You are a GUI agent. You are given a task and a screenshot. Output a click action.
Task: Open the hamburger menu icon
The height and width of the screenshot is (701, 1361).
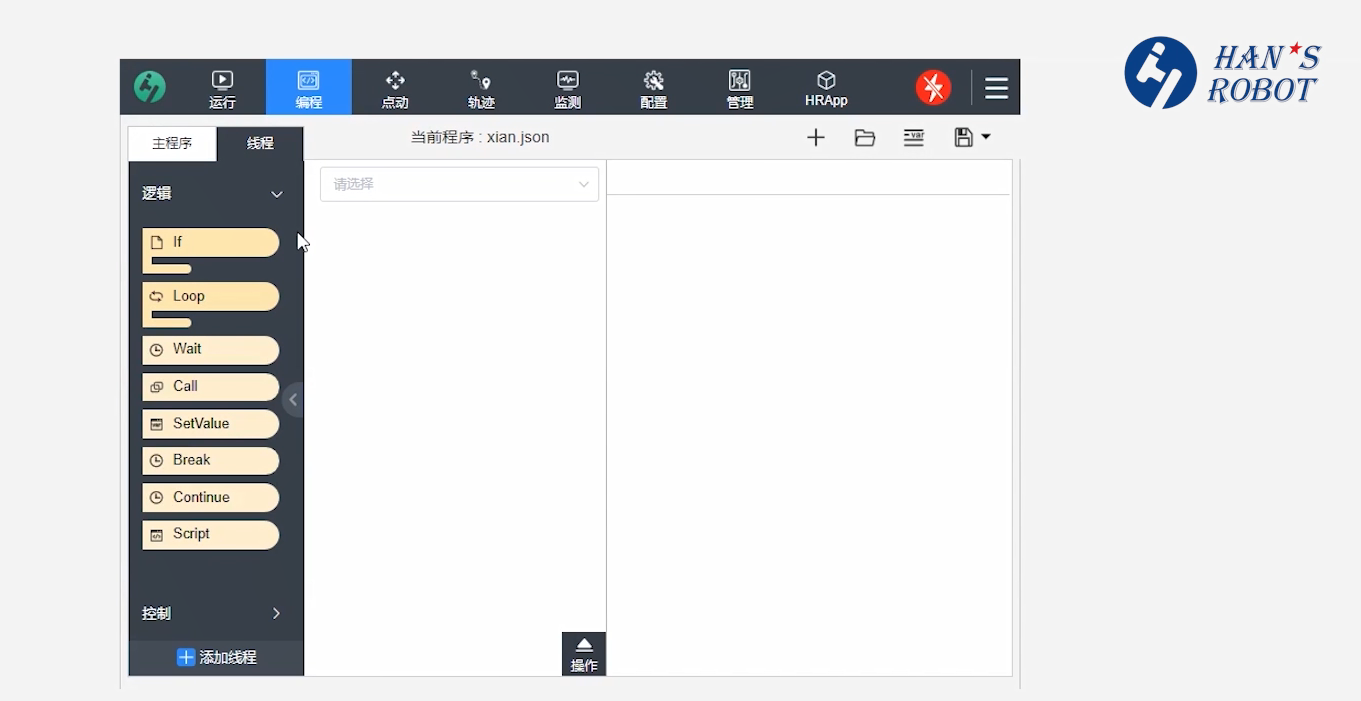996,88
